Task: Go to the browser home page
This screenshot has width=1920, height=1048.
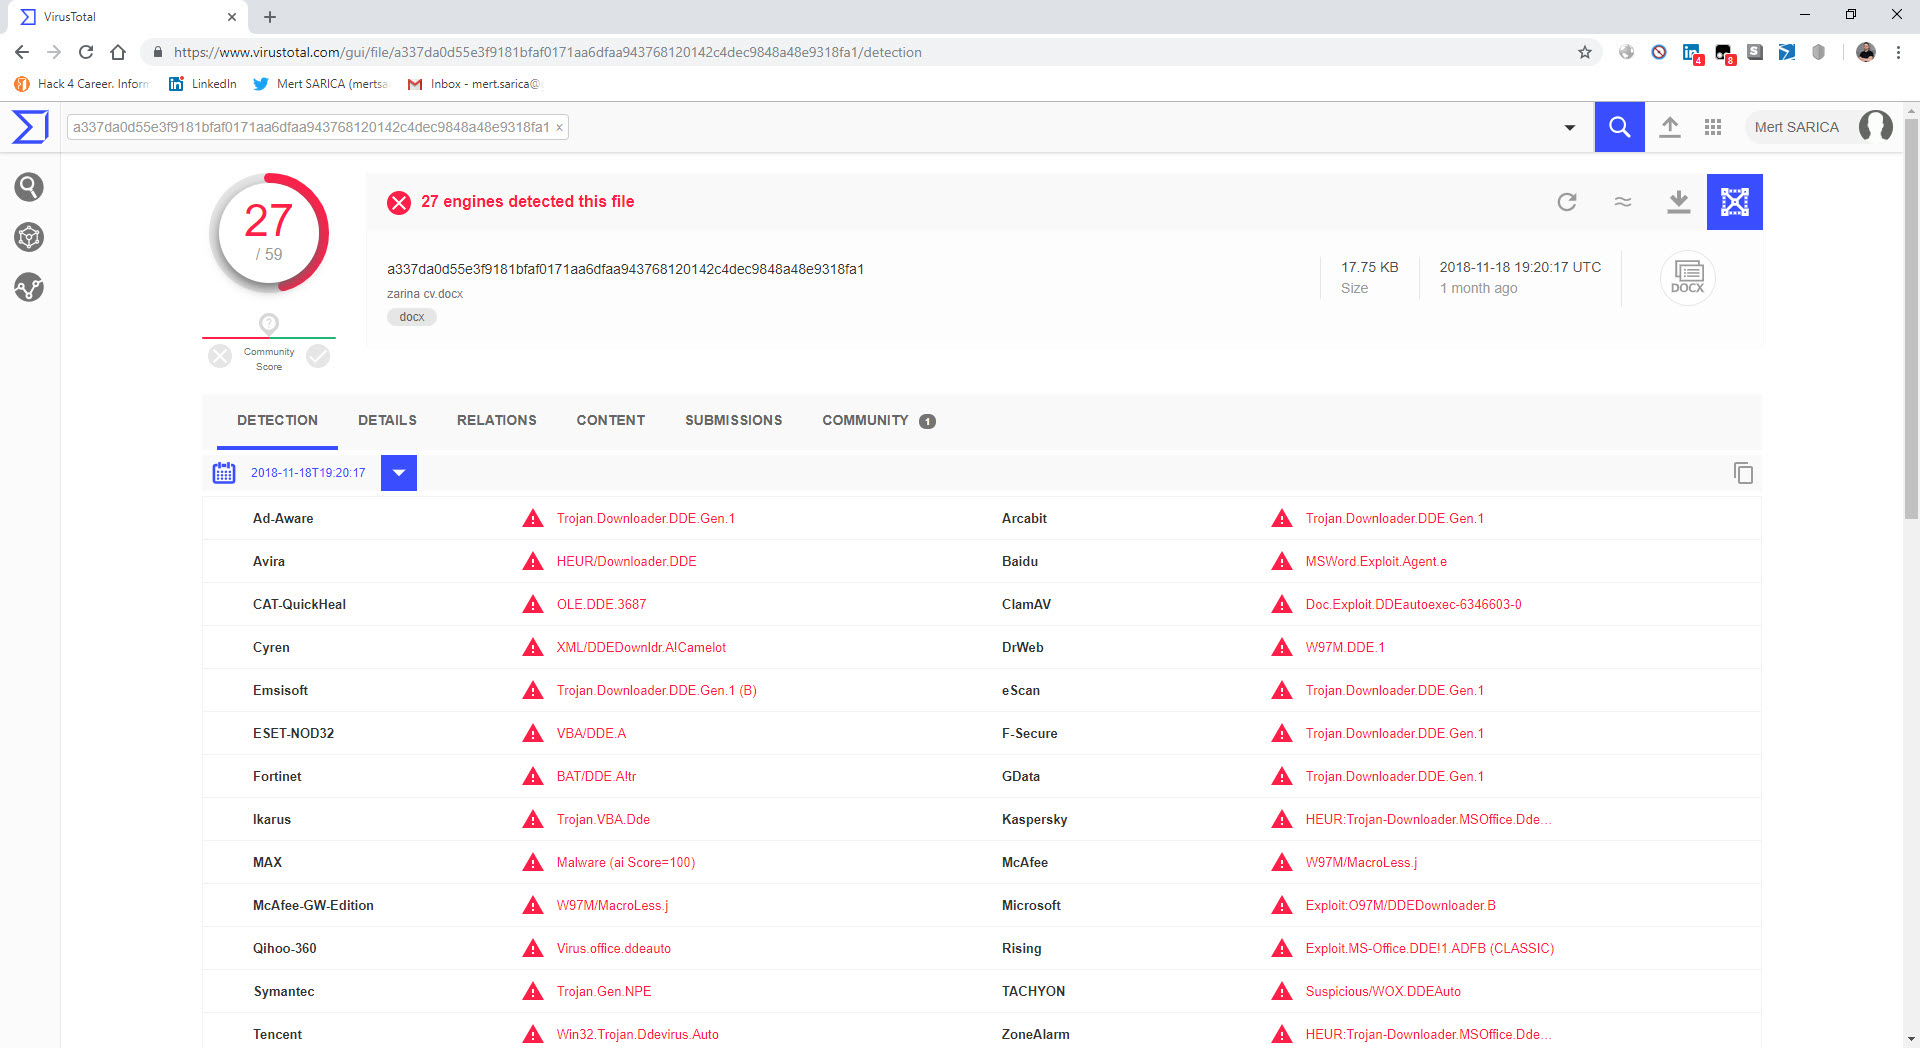Action: [118, 52]
